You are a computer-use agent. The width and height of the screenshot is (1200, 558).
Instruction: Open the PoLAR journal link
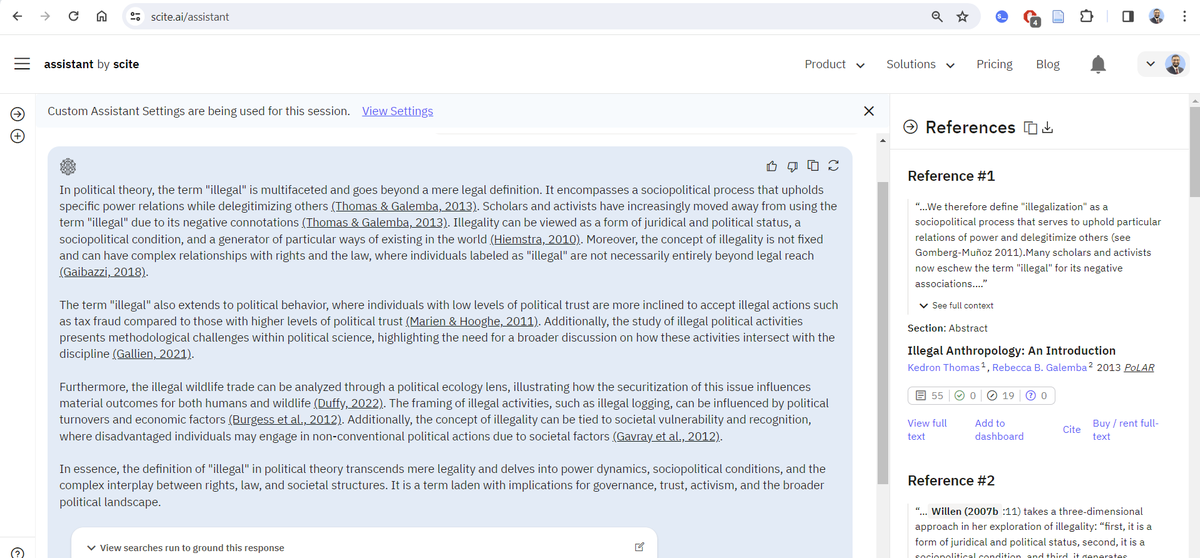(x=1137, y=367)
